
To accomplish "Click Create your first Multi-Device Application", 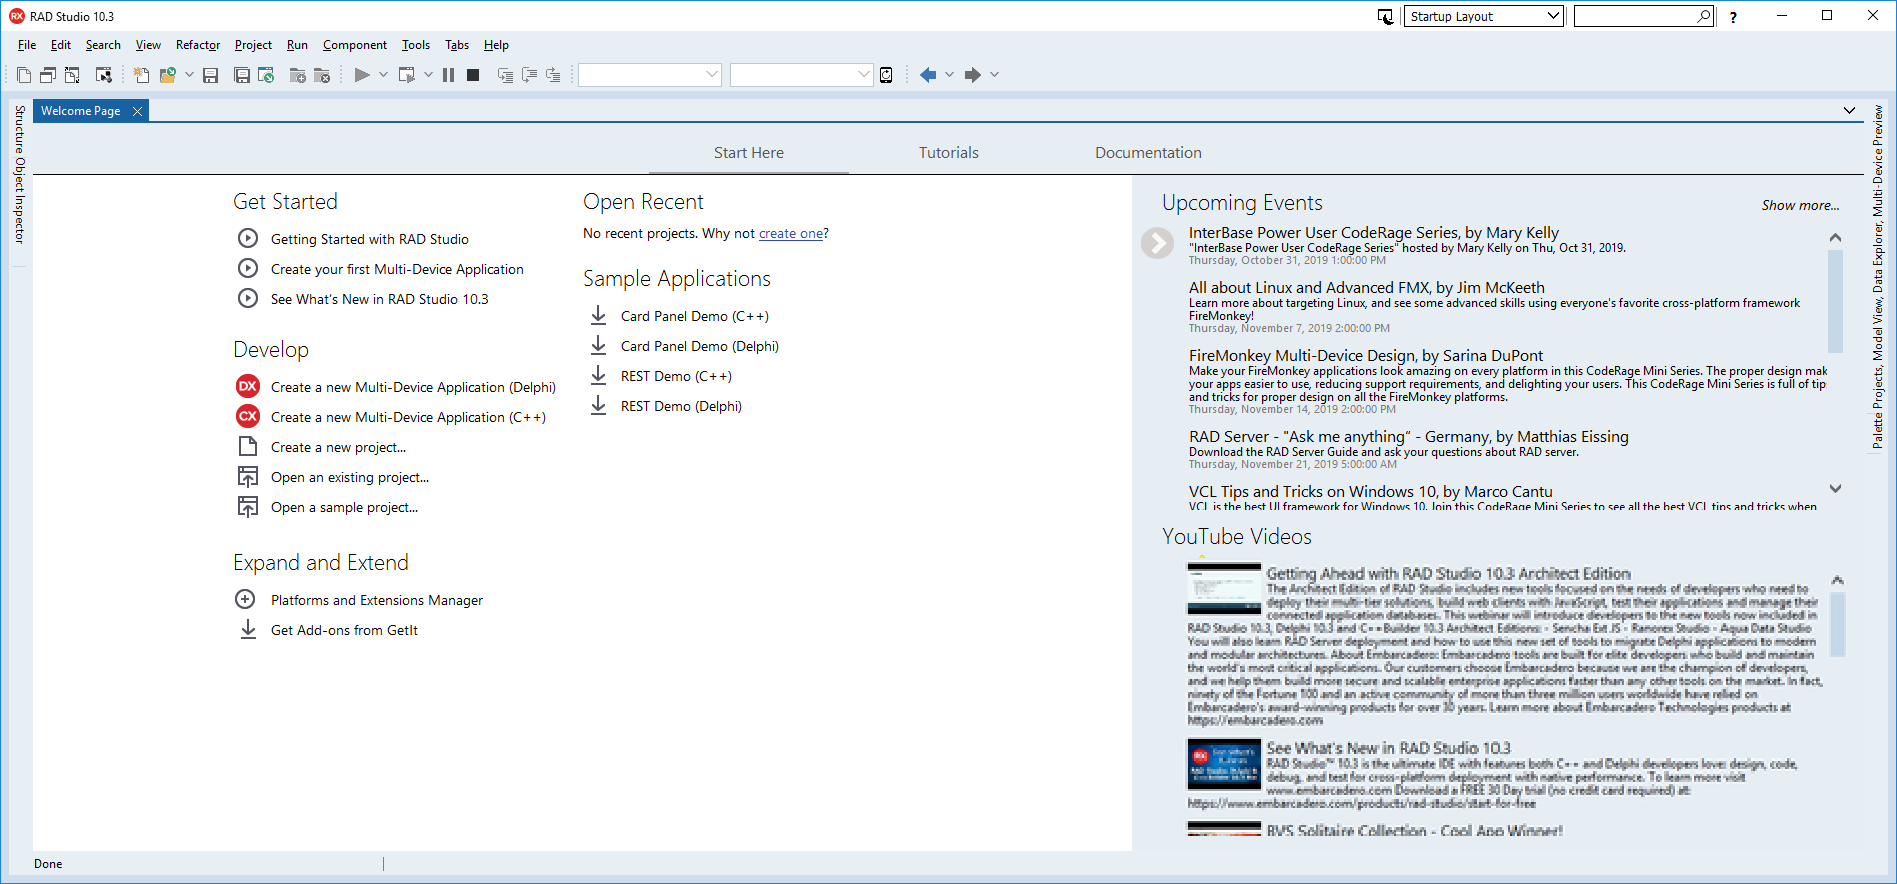I will (397, 269).
